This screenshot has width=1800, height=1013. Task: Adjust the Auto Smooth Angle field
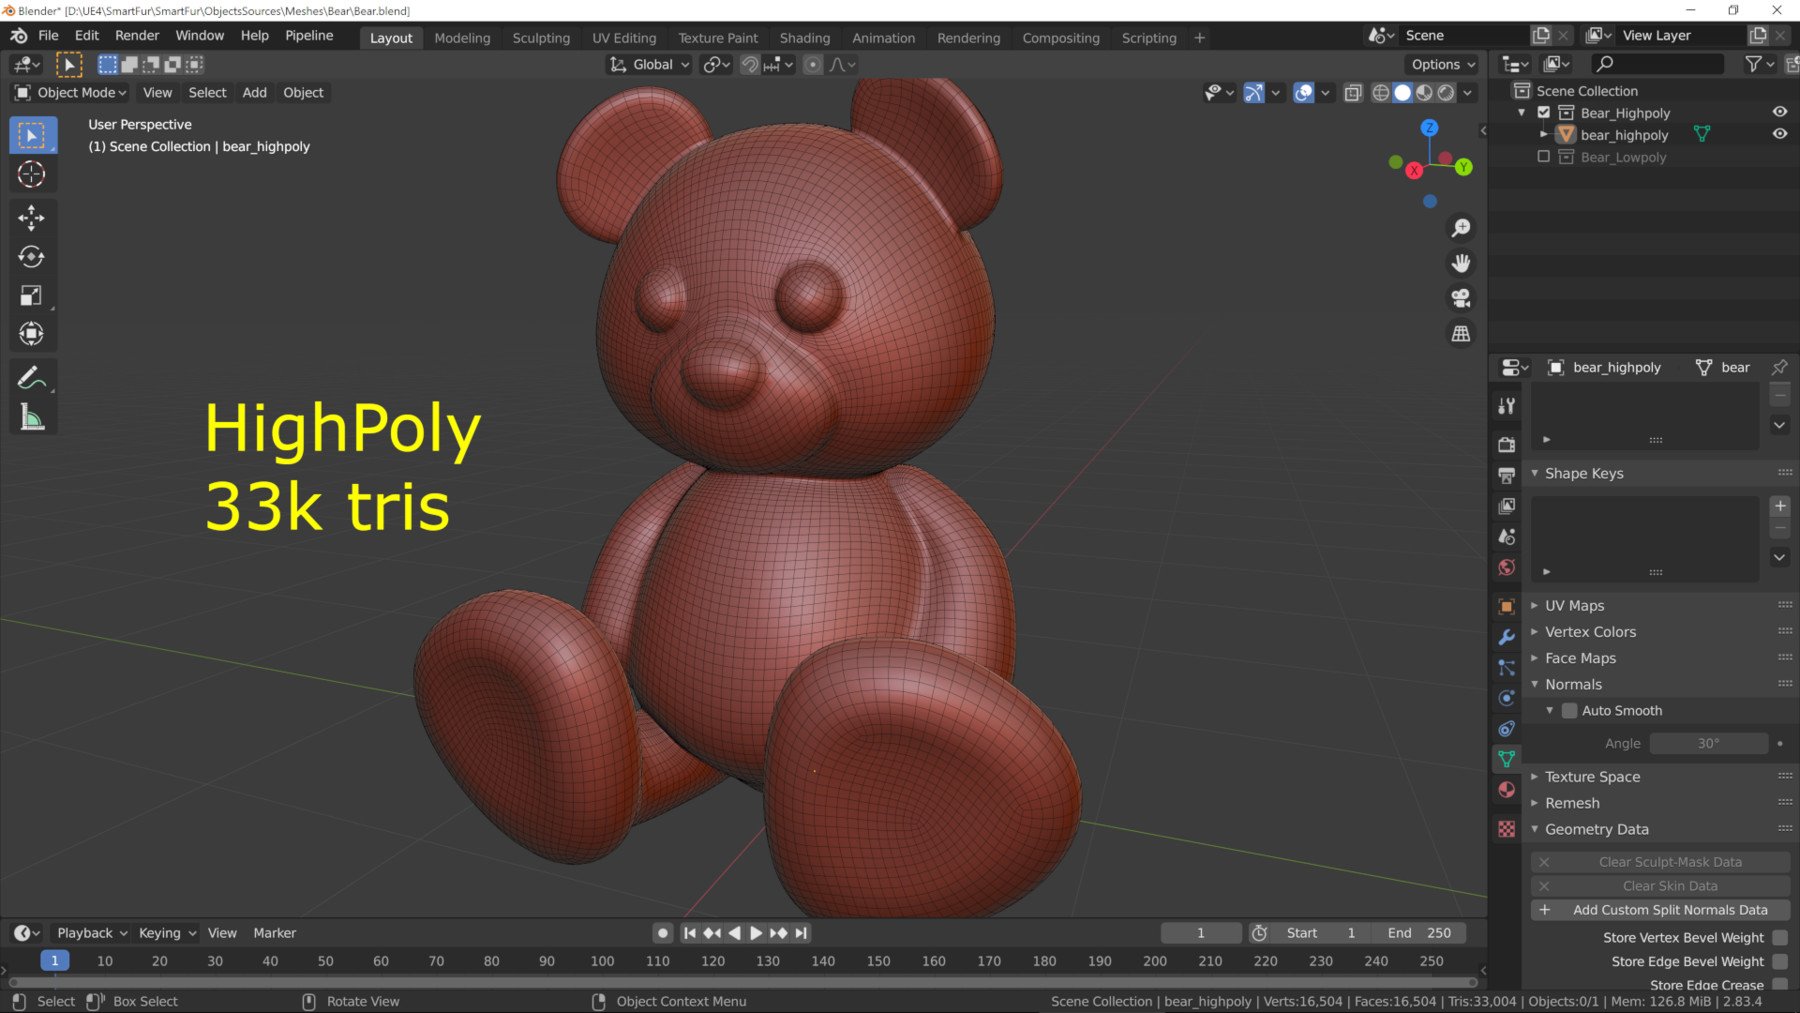[x=1708, y=744]
